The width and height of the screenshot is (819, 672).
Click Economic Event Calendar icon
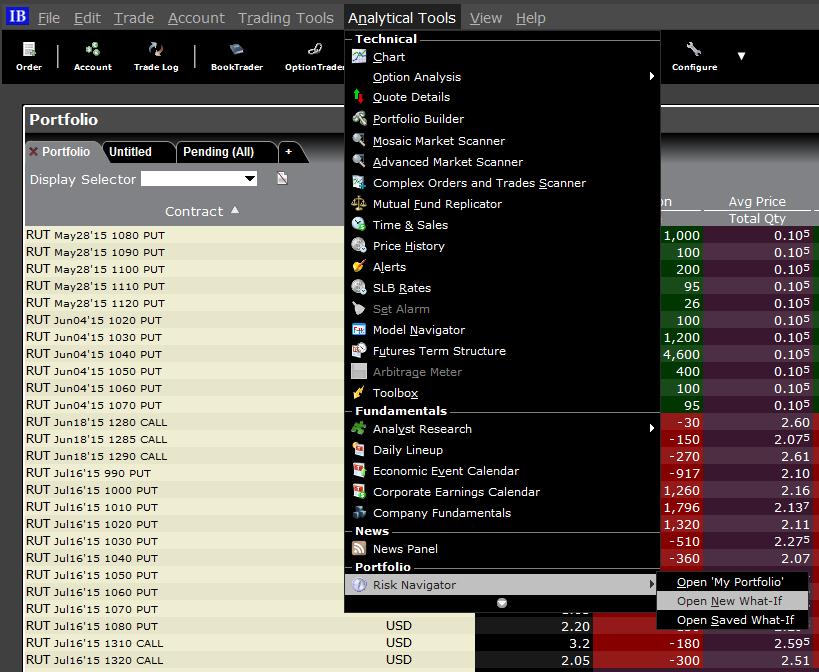click(x=359, y=470)
